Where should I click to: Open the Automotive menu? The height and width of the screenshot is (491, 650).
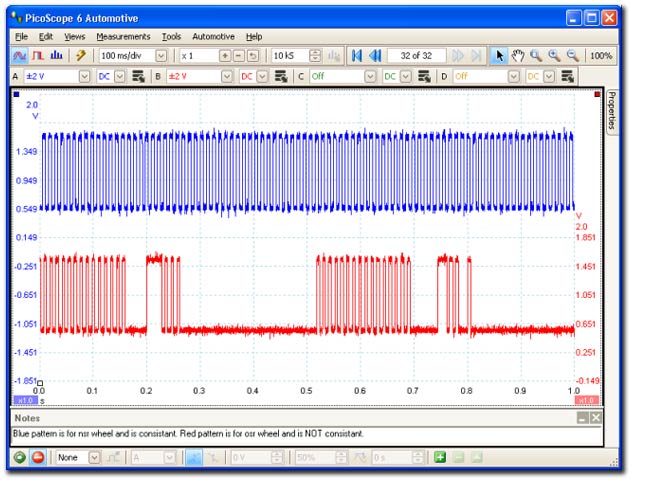click(213, 36)
